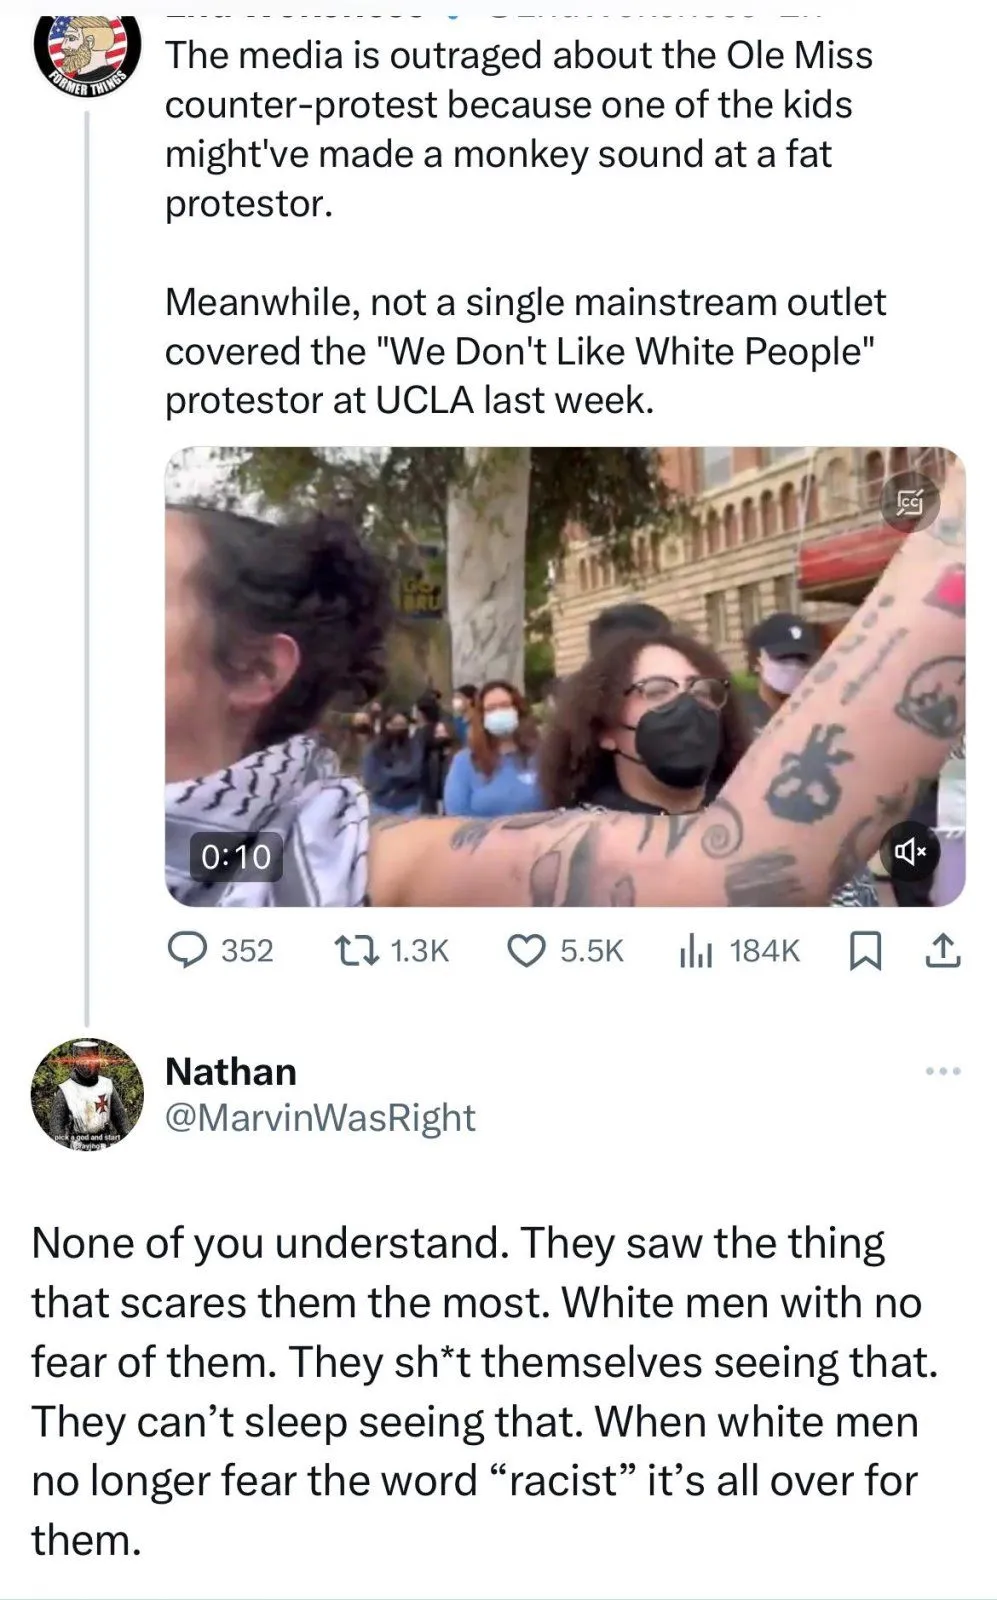Play the embedded protest video
This screenshot has width=997, height=1600.
[x=565, y=677]
